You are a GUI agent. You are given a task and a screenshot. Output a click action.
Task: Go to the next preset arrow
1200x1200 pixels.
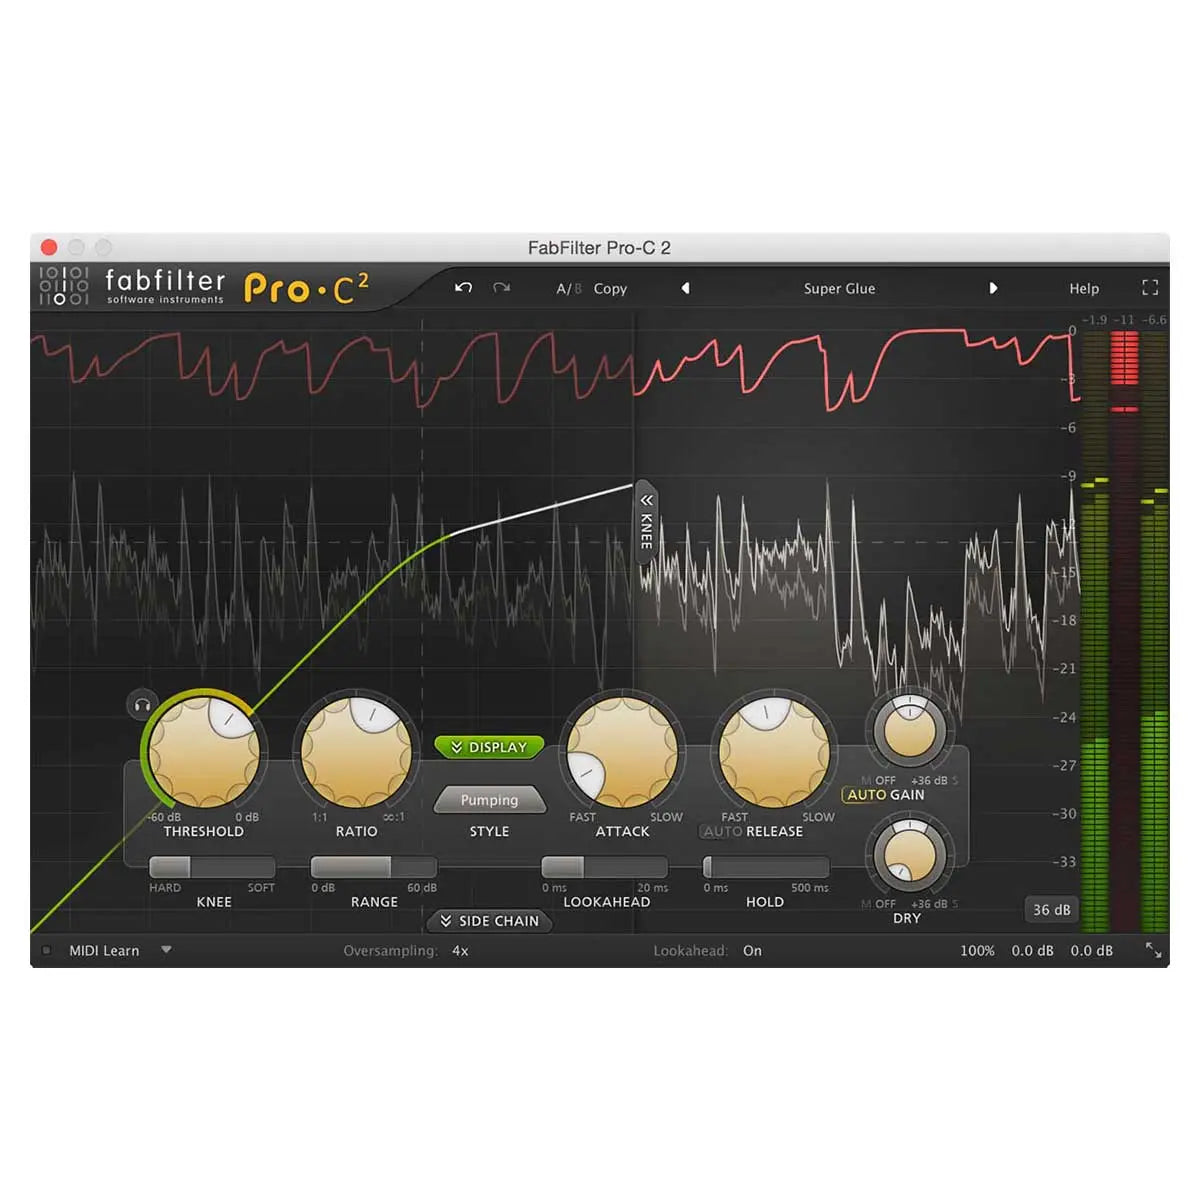point(993,288)
